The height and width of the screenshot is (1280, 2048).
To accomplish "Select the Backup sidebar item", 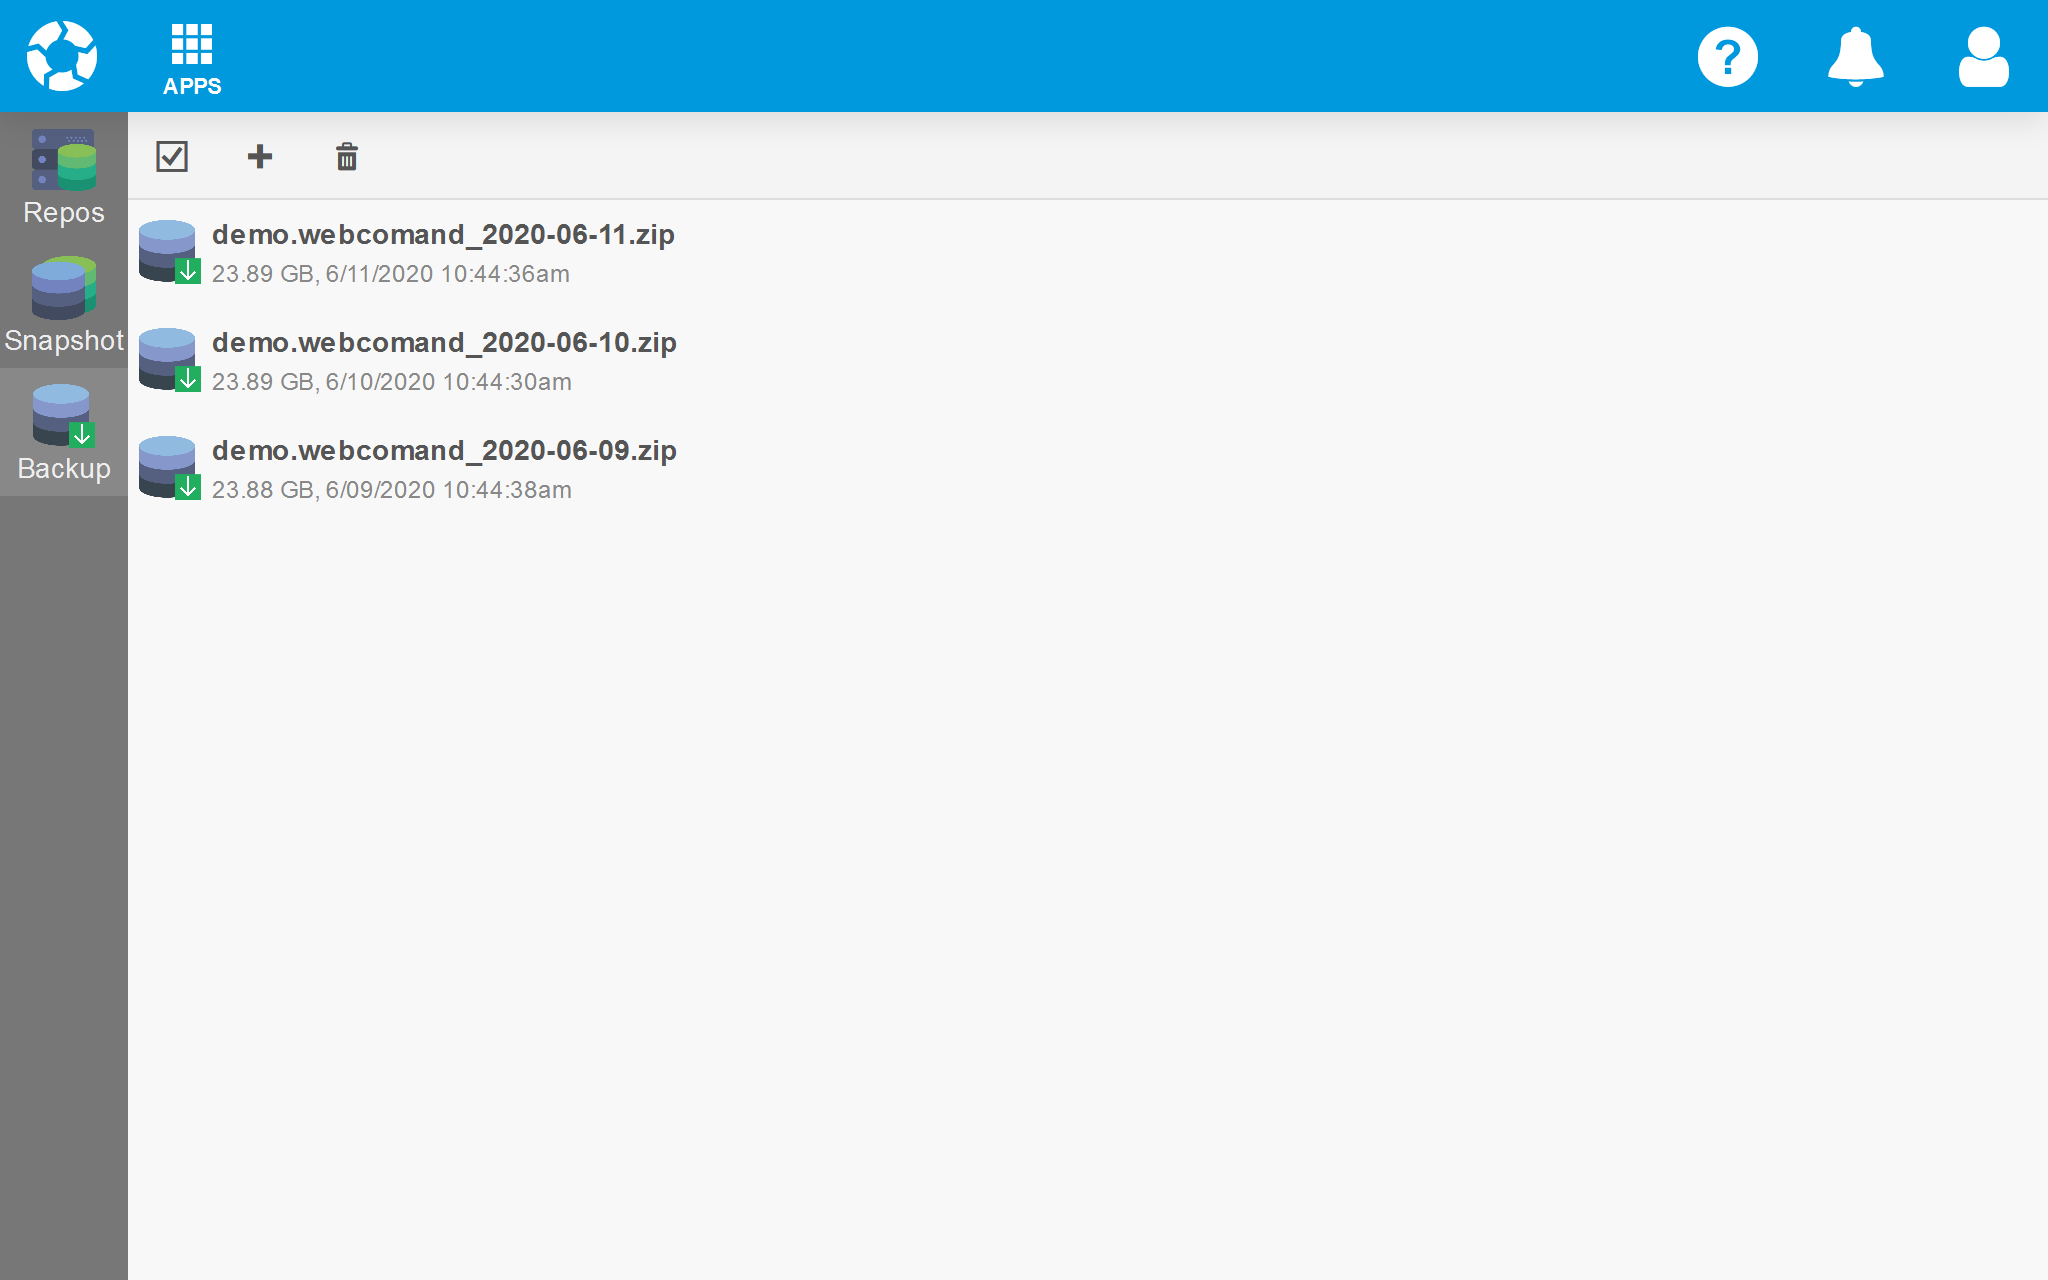I will 64,433.
